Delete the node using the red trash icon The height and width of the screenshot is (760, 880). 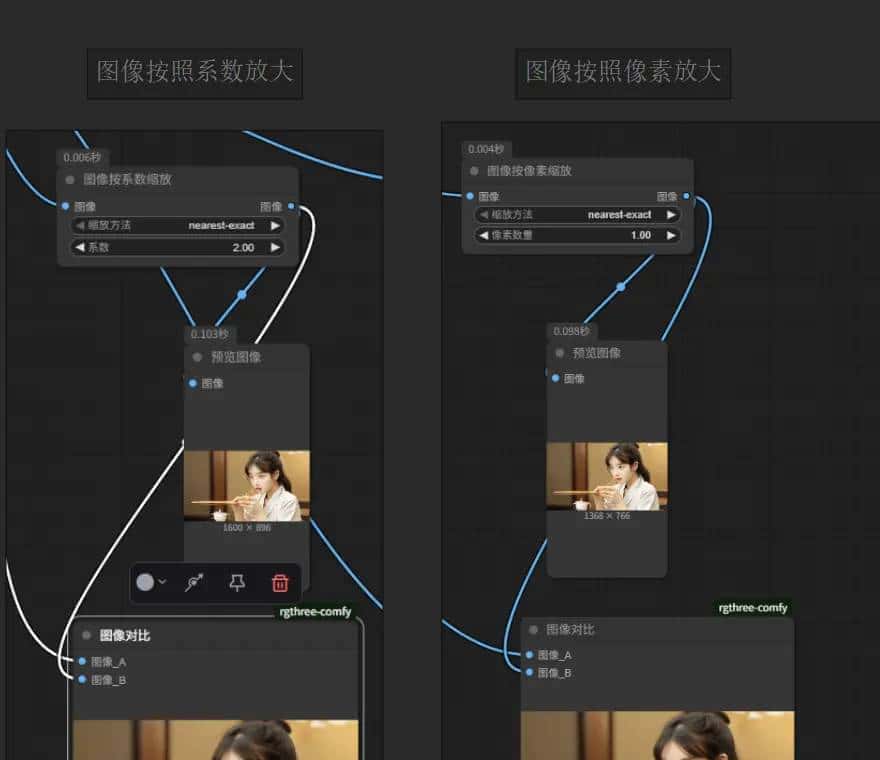(x=280, y=582)
